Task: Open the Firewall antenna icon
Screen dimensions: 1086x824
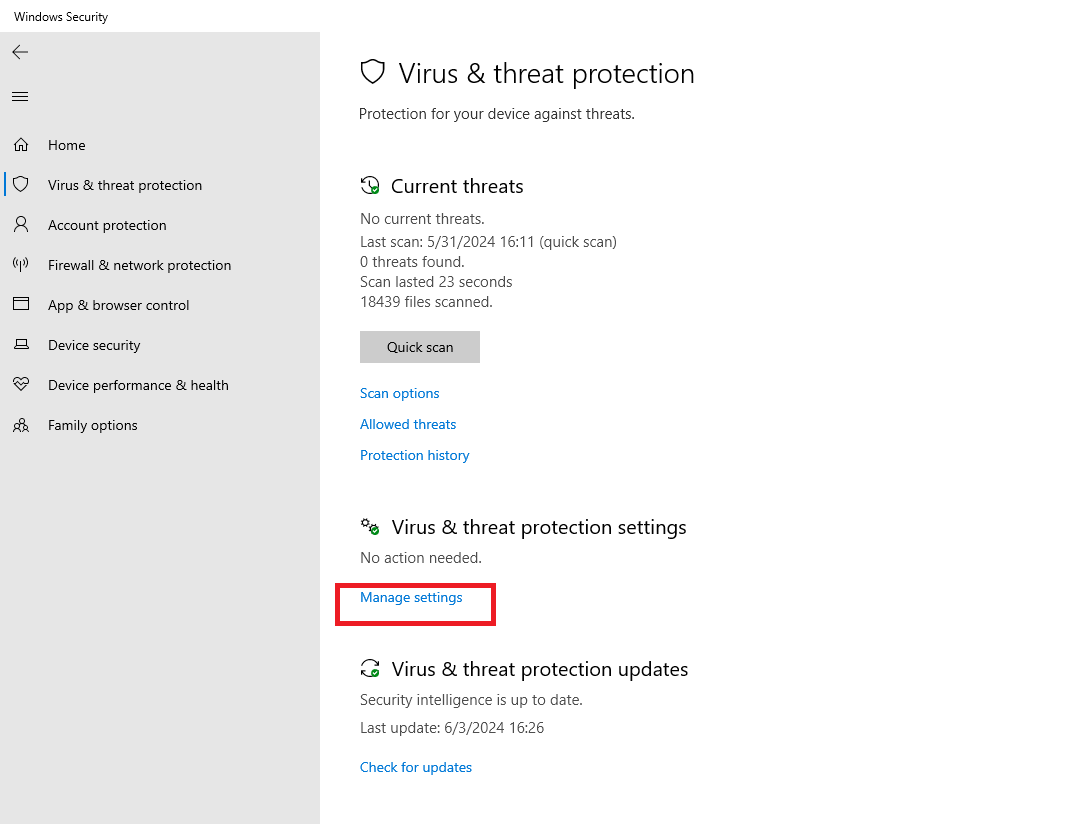Action: click(x=21, y=264)
